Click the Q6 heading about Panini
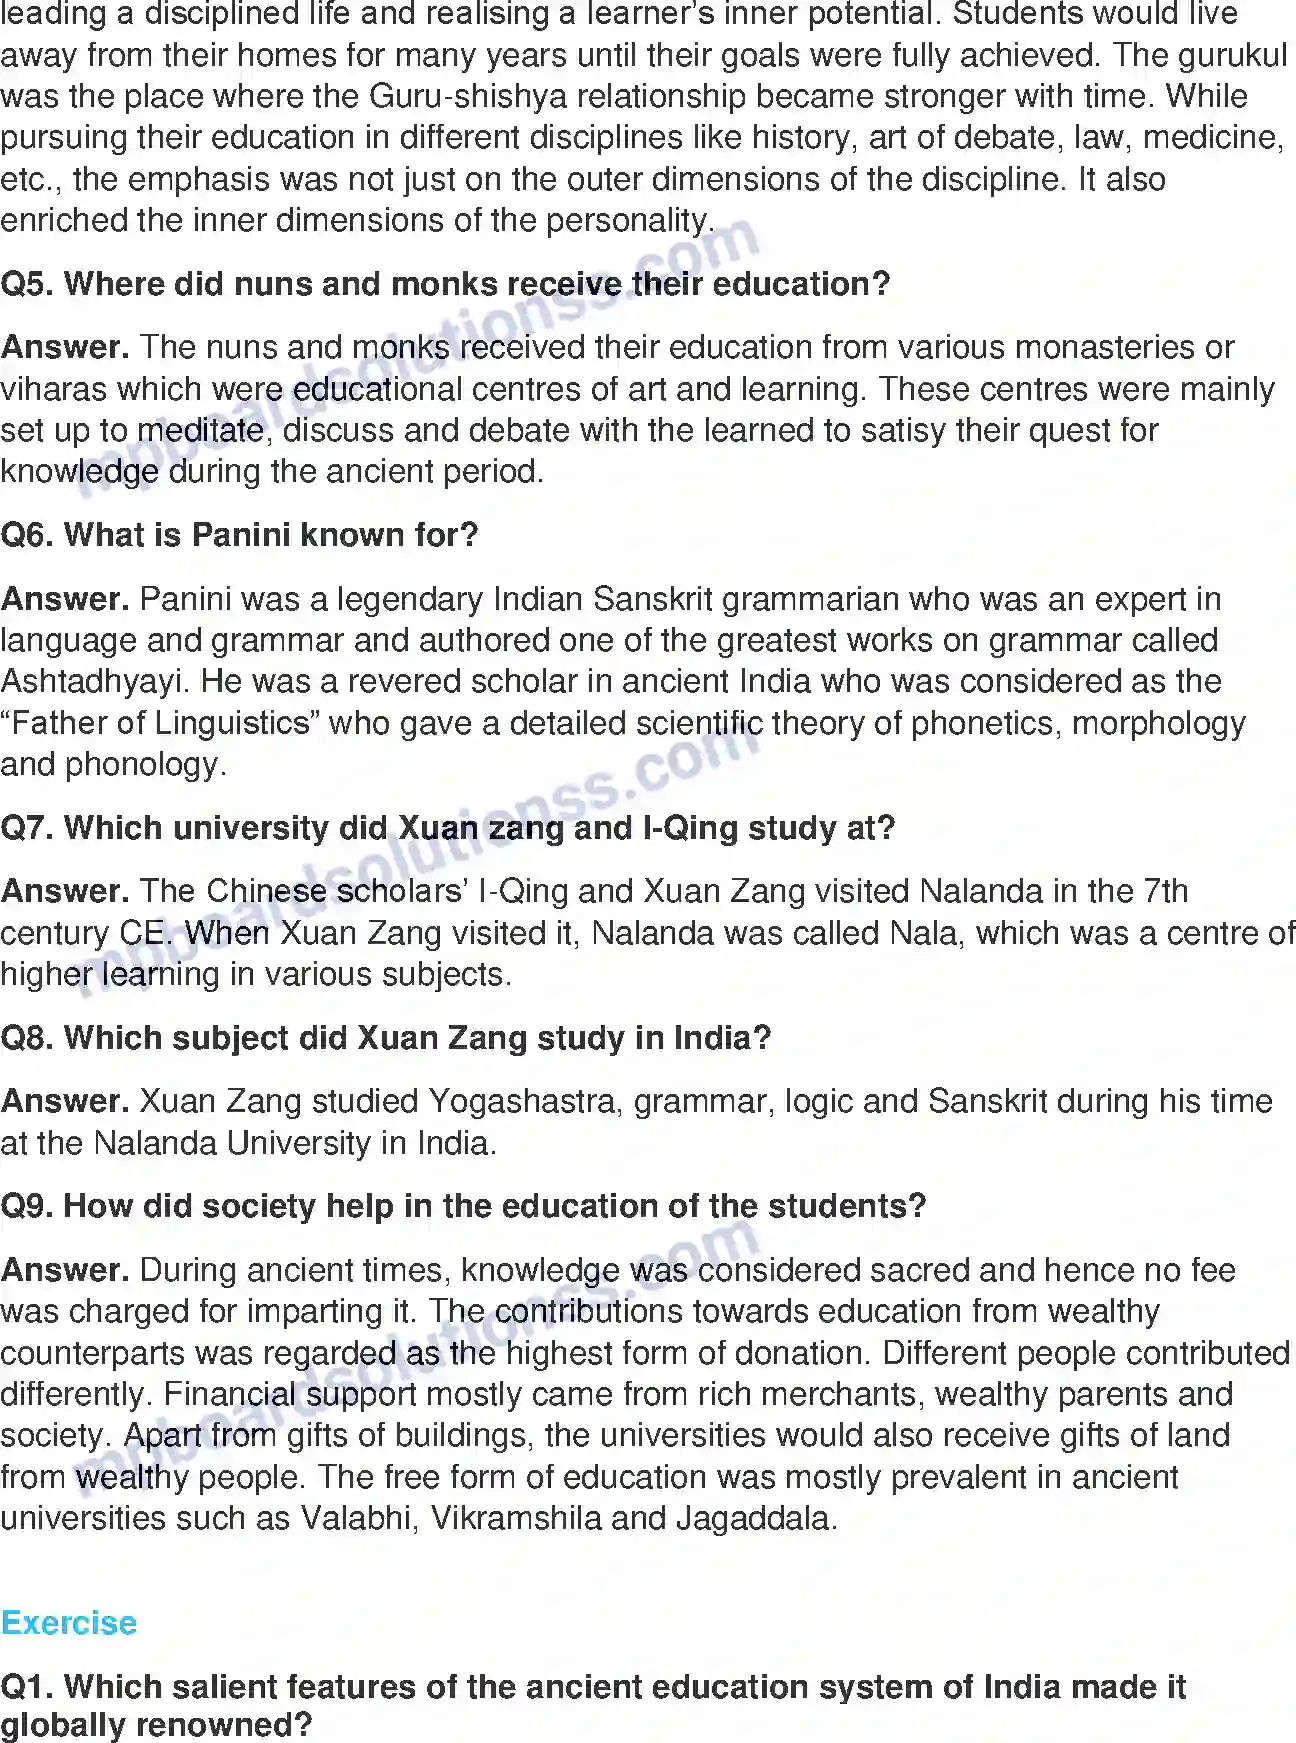The height and width of the screenshot is (1743, 1296). (240, 536)
